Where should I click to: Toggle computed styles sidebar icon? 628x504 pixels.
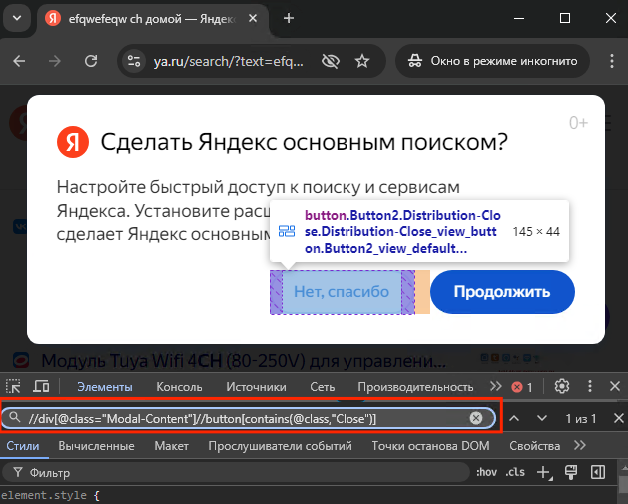click(x=598, y=473)
